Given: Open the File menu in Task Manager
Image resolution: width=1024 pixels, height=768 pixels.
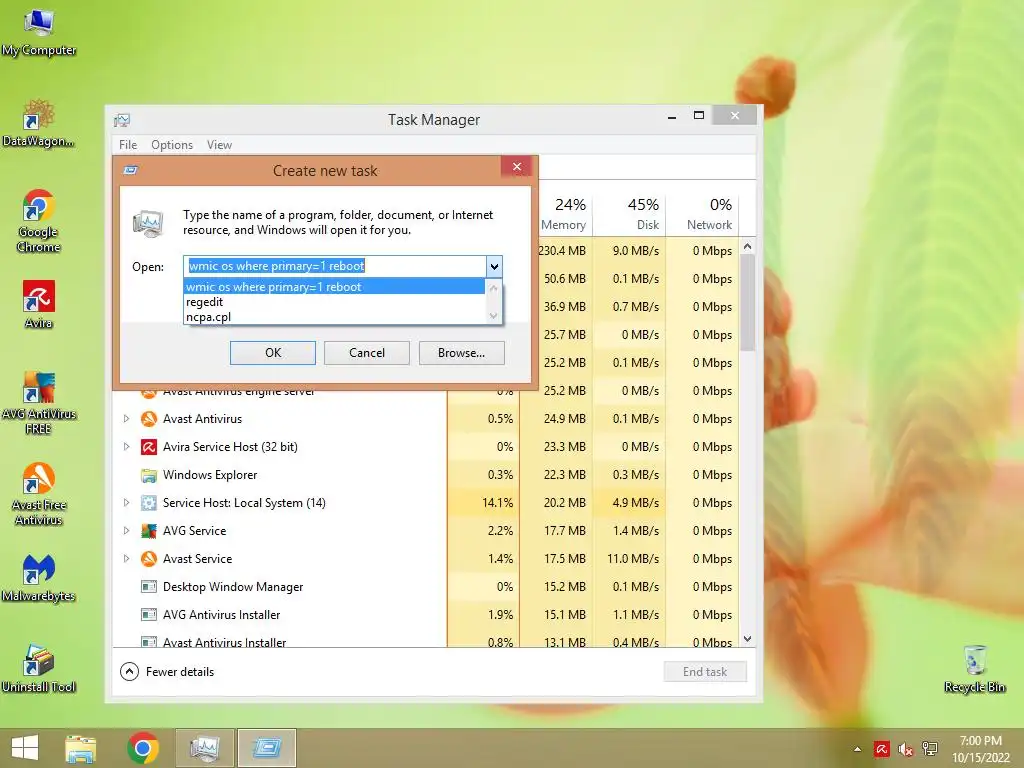Looking at the screenshot, I should pos(128,145).
